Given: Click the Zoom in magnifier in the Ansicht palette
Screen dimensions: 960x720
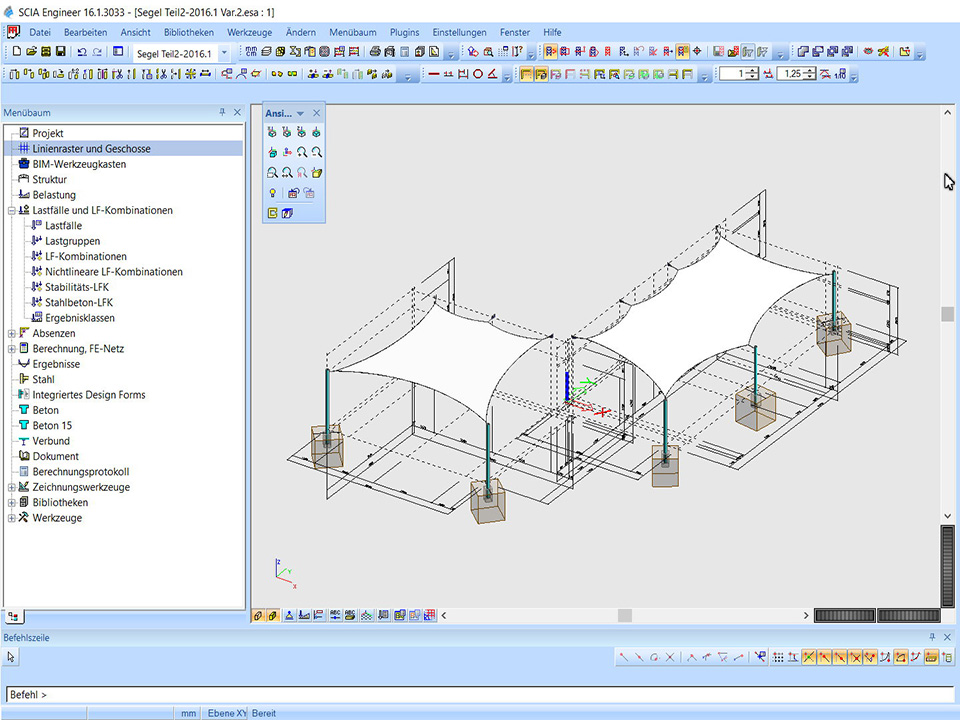Looking at the screenshot, I should 301,152.
